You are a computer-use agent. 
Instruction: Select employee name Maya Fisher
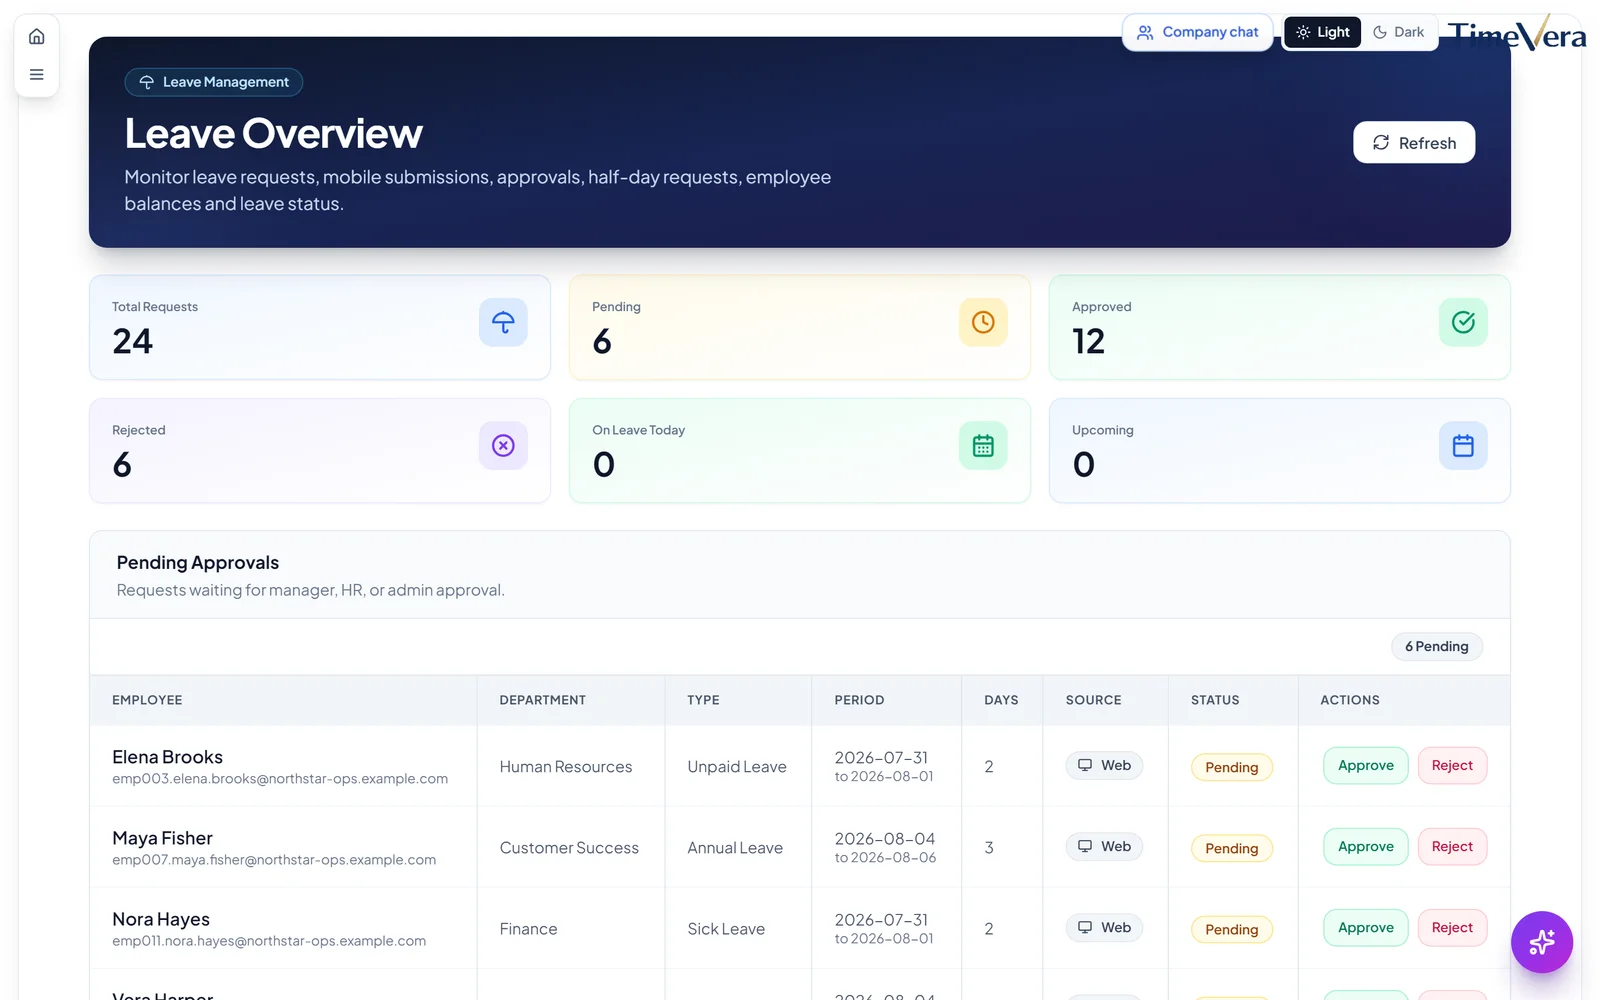(162, 838)
